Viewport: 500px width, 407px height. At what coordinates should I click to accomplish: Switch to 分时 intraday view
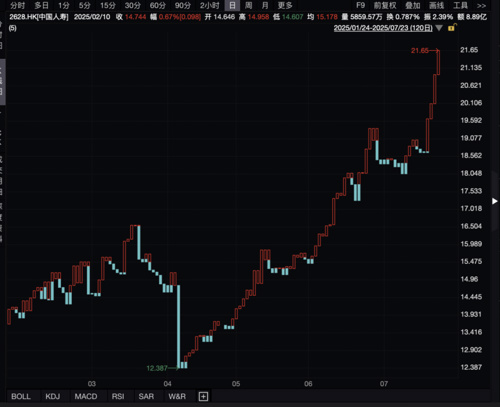[x=17, y=5]
